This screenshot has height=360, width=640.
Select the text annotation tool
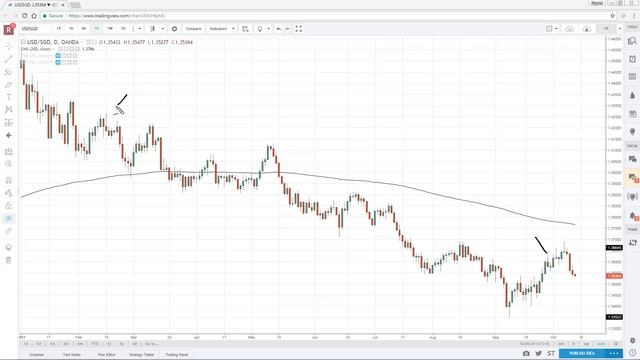[x=9, y=97]
